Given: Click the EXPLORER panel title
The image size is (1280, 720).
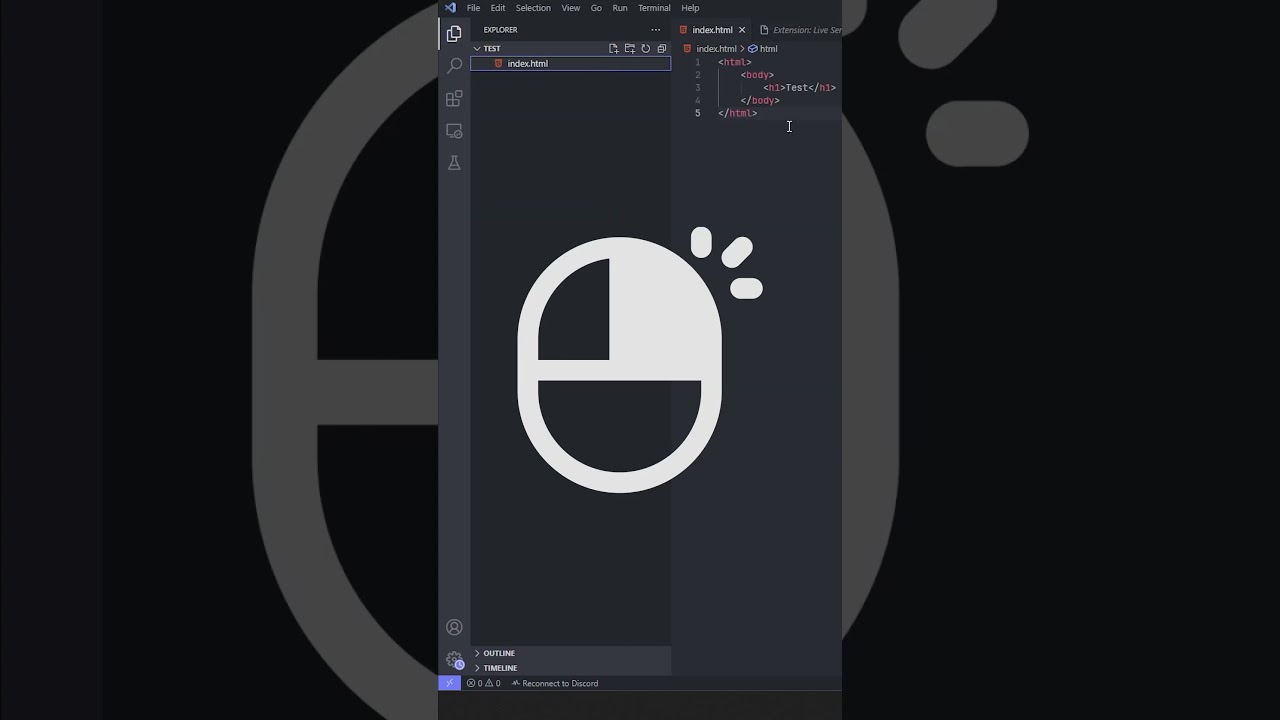Looking at the screenshot, I should [501, 30].
